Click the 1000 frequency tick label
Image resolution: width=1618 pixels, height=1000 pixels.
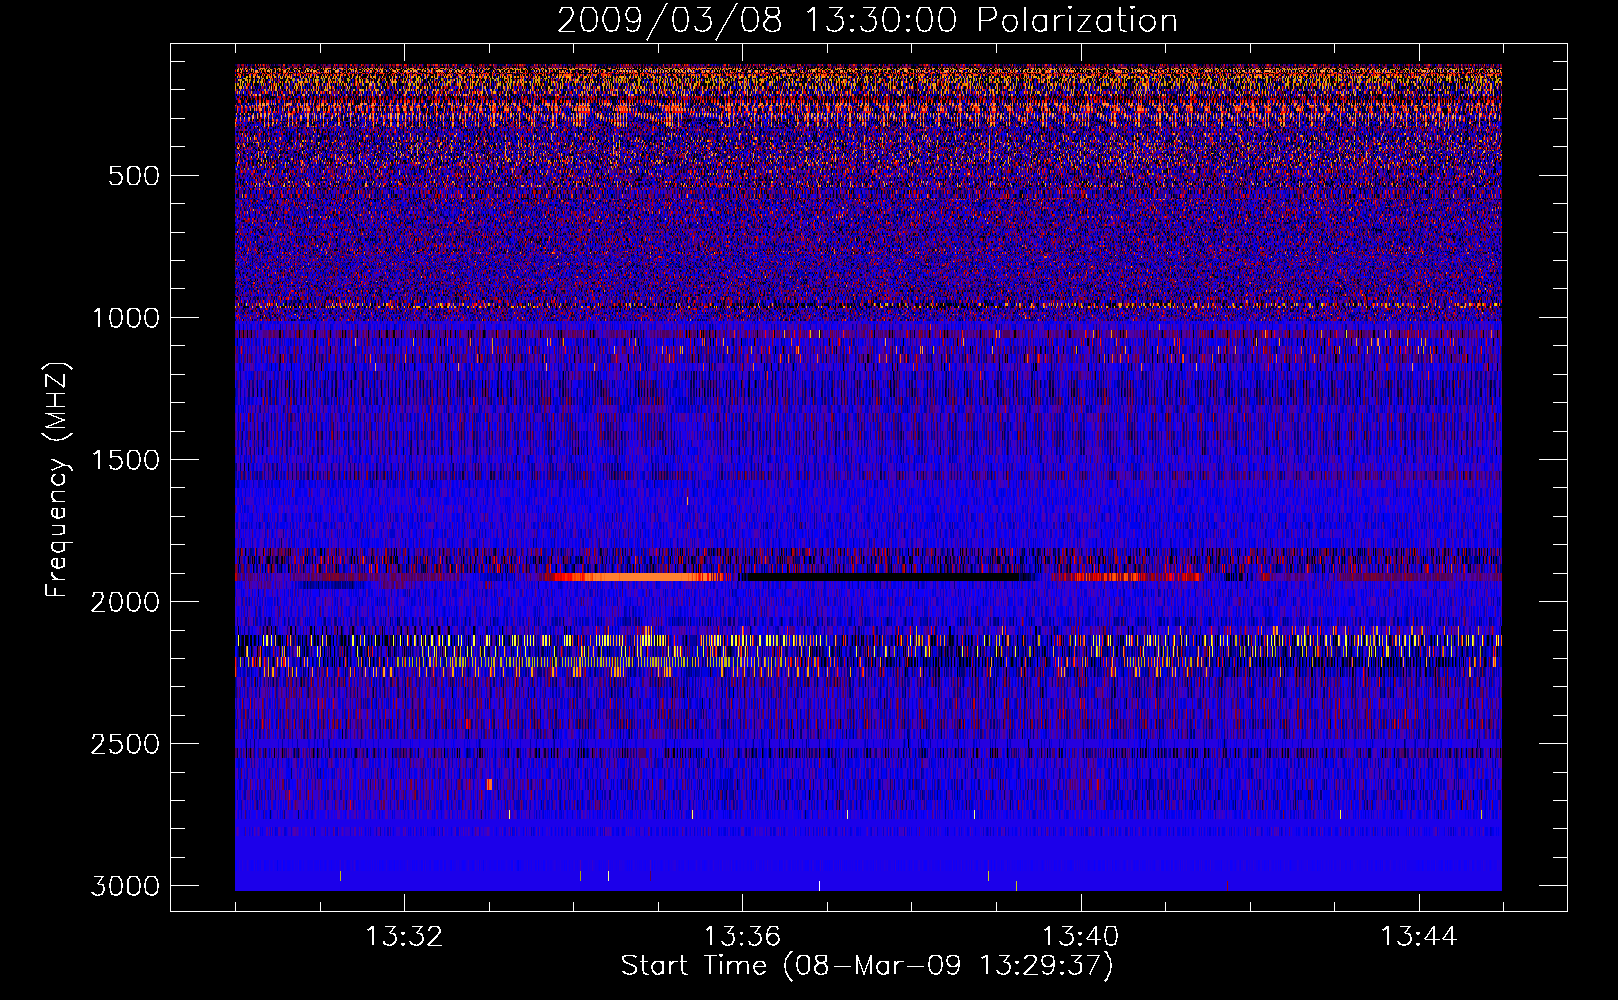pyautogui.click(x=125, y=318)
